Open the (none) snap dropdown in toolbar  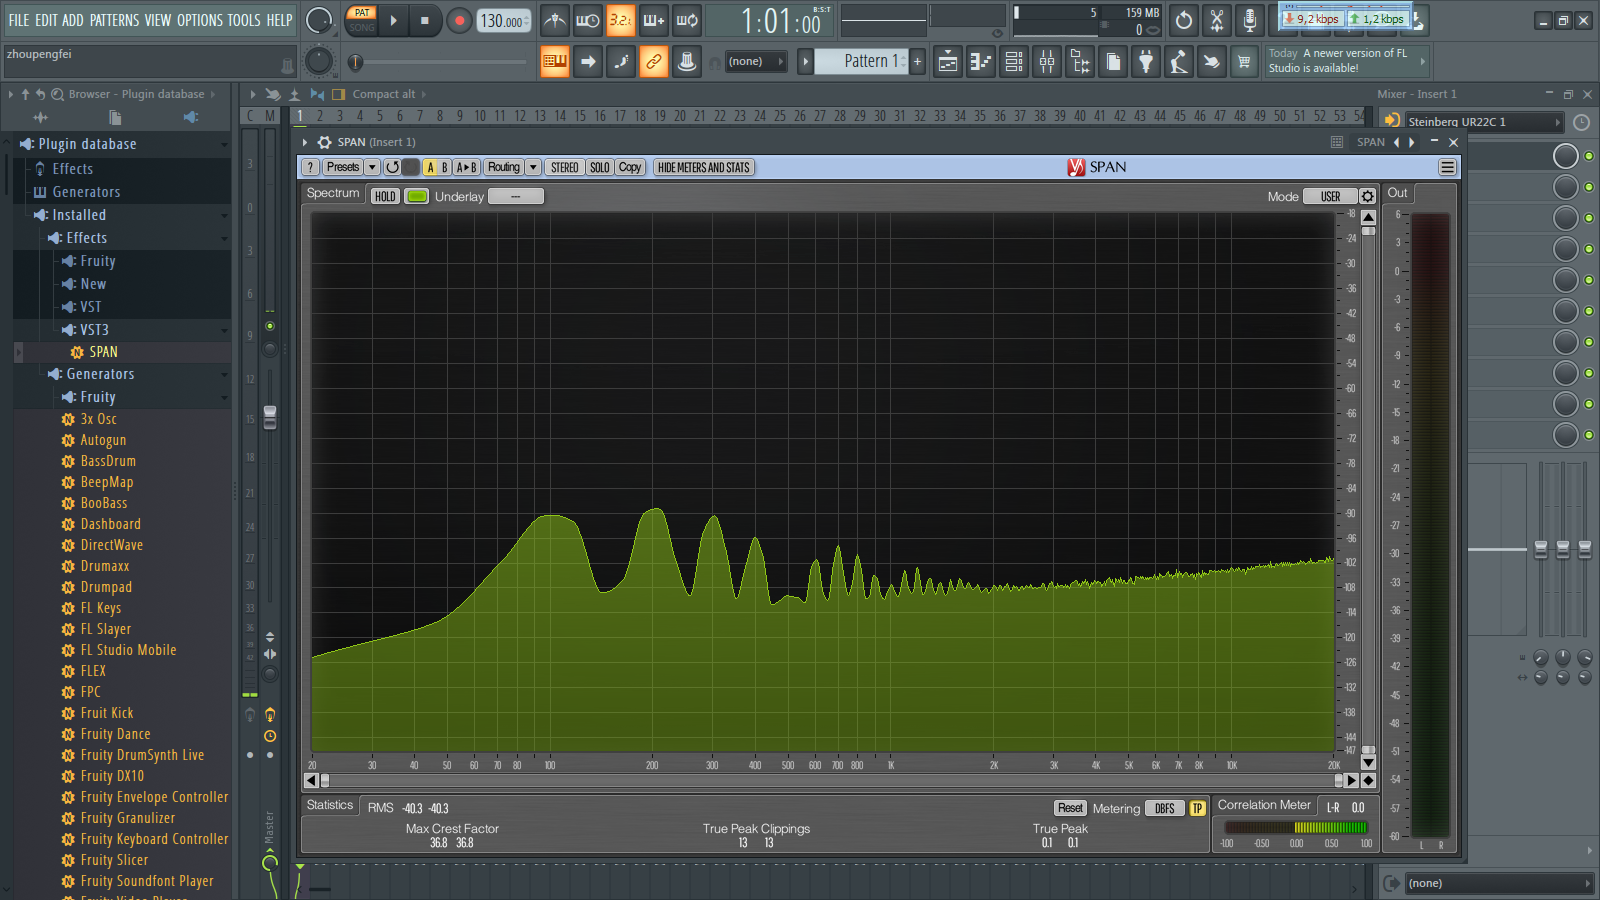click(x=755, y=62)
